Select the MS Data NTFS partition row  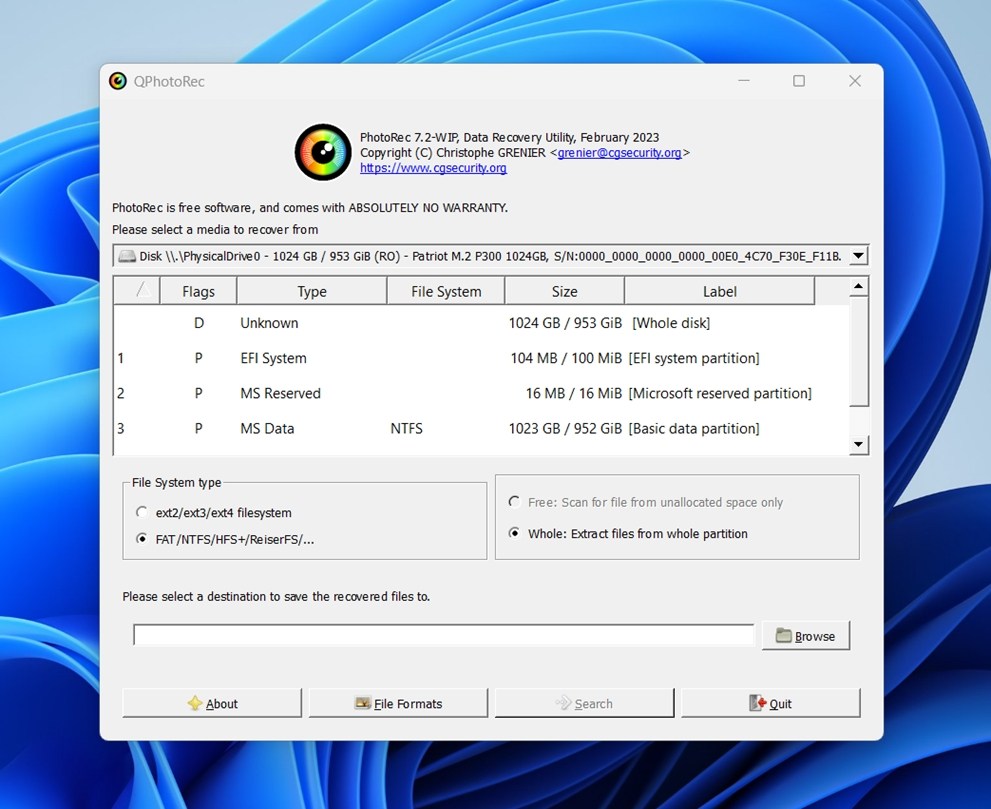pos(482,429)
